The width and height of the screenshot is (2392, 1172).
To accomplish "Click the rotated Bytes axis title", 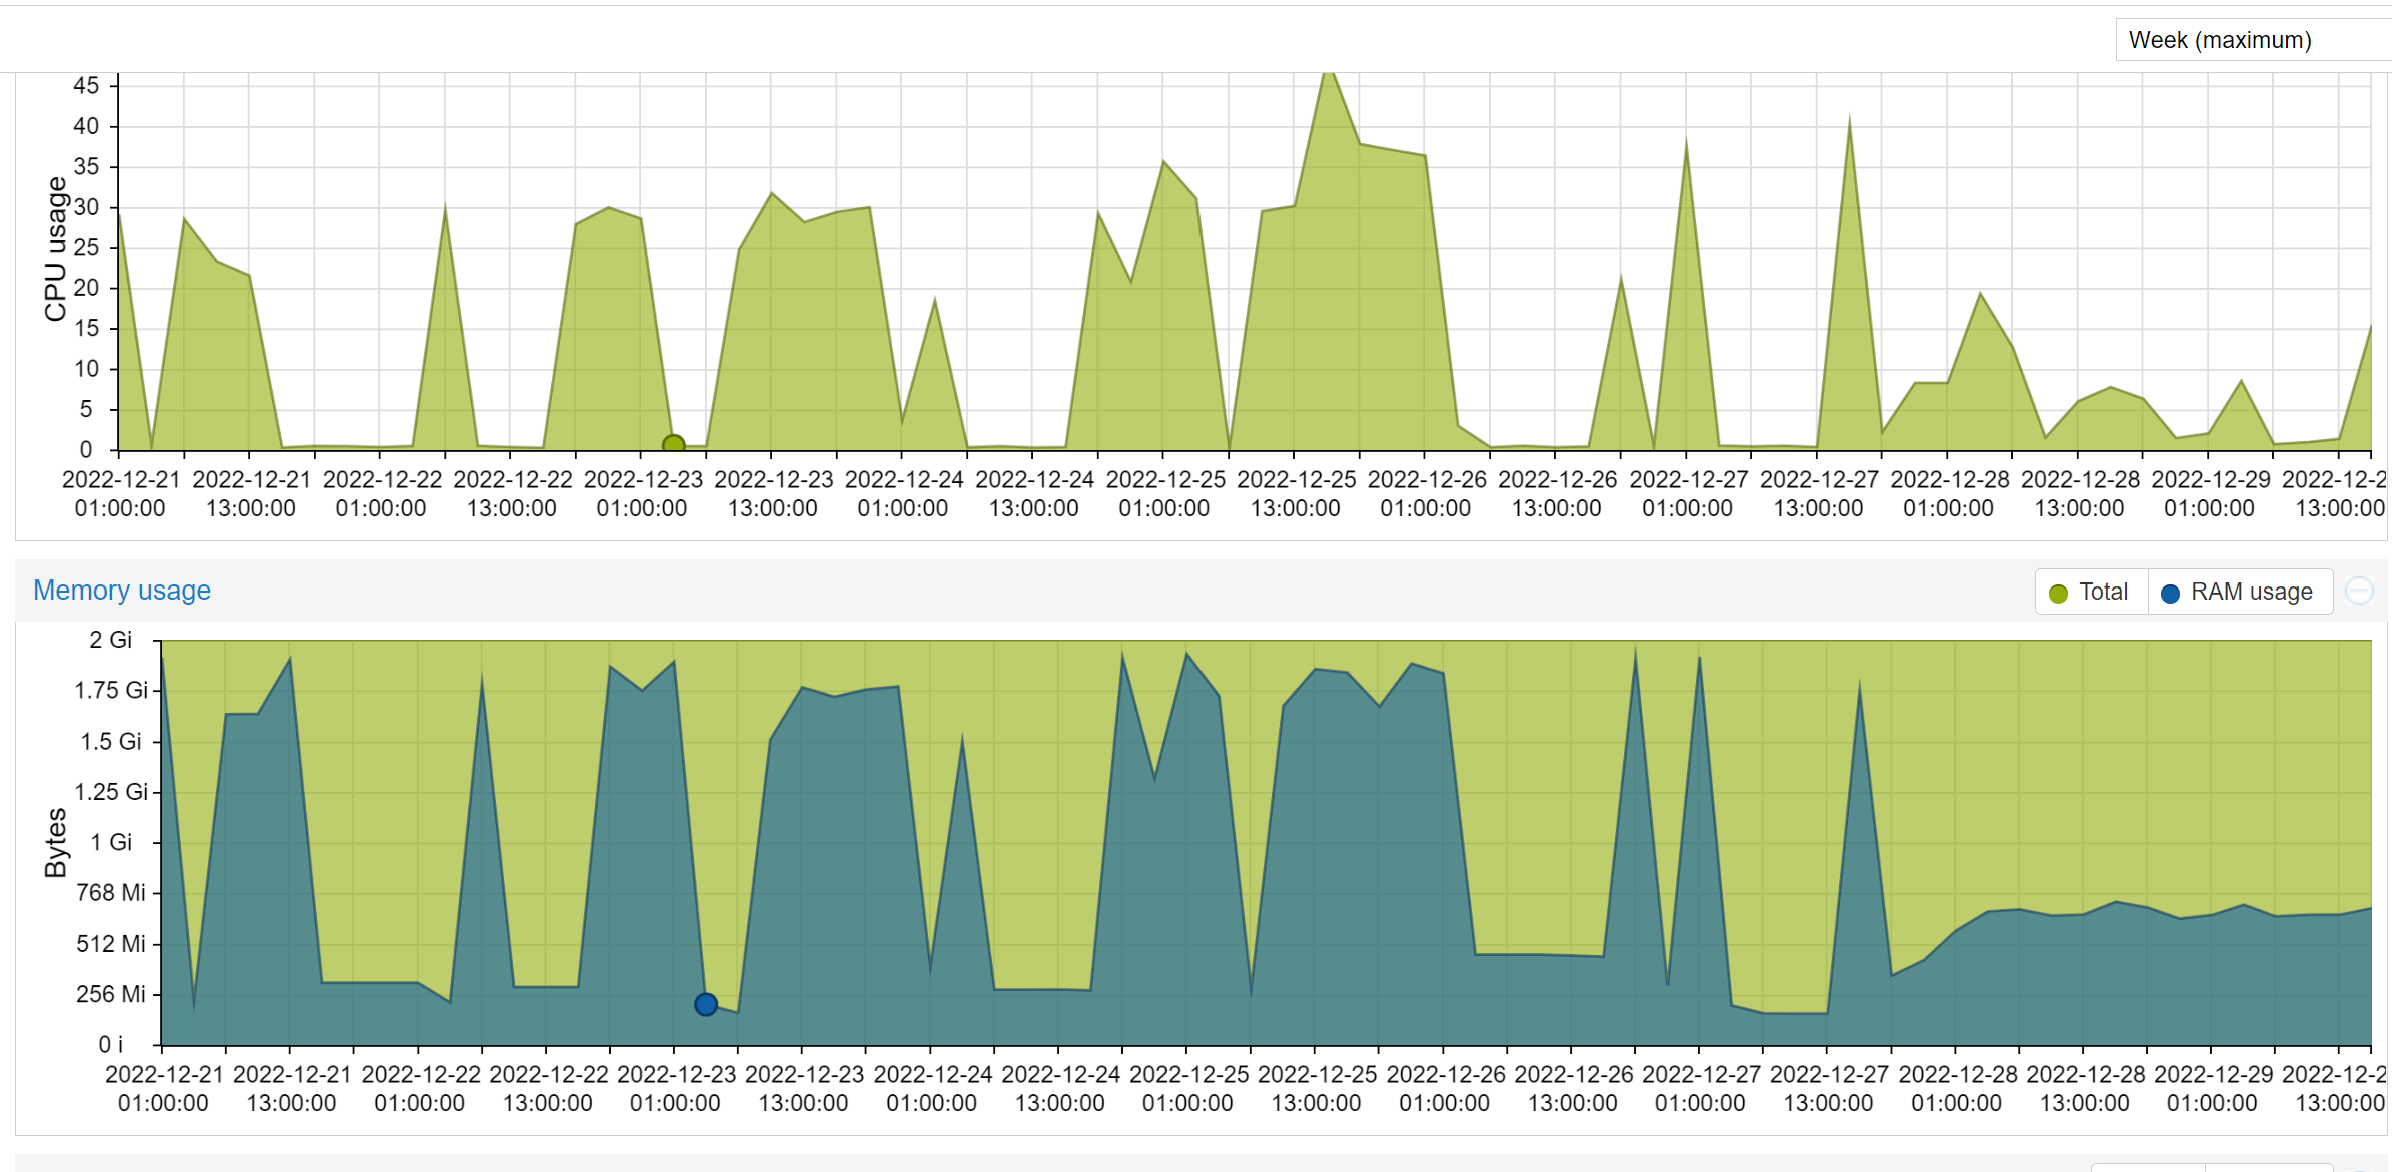I will pyautogui.click(x=56, y=842).
